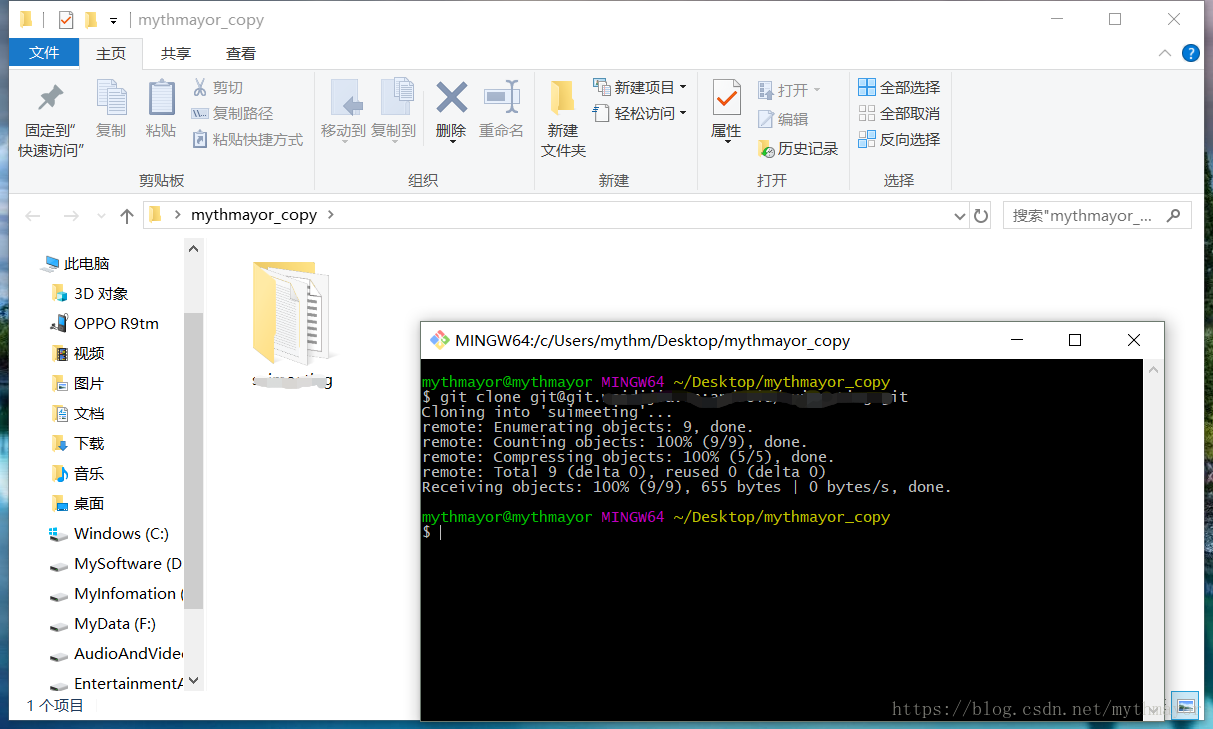Open Delete (删除) dropdown arrow
This screenshot has width=1213, height=729.
452,142
